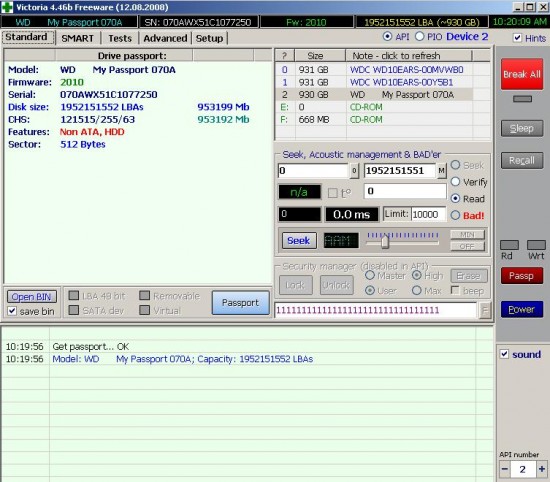The width and height of the screenshot is (550, 482).
Task: Click the Limit field showing 10000
Action: click(x=428, y=214)
